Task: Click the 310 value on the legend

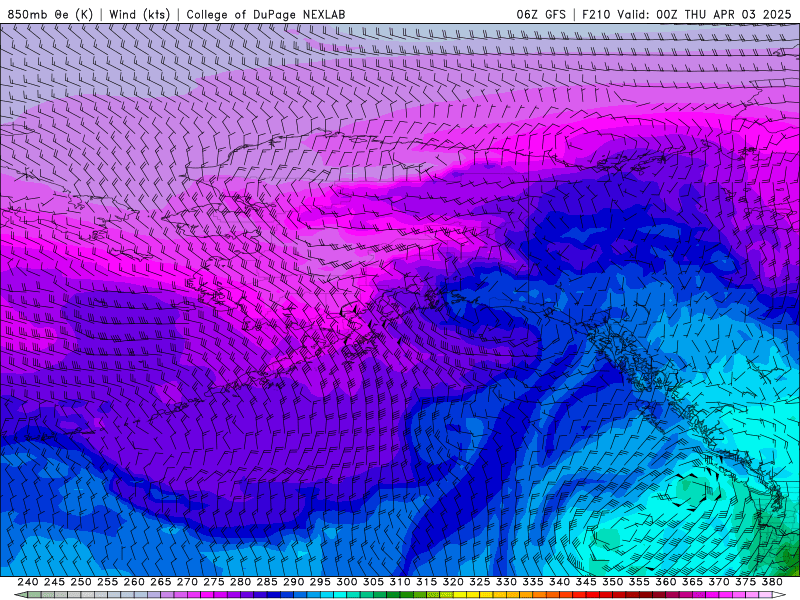Action: pos(399,582)
